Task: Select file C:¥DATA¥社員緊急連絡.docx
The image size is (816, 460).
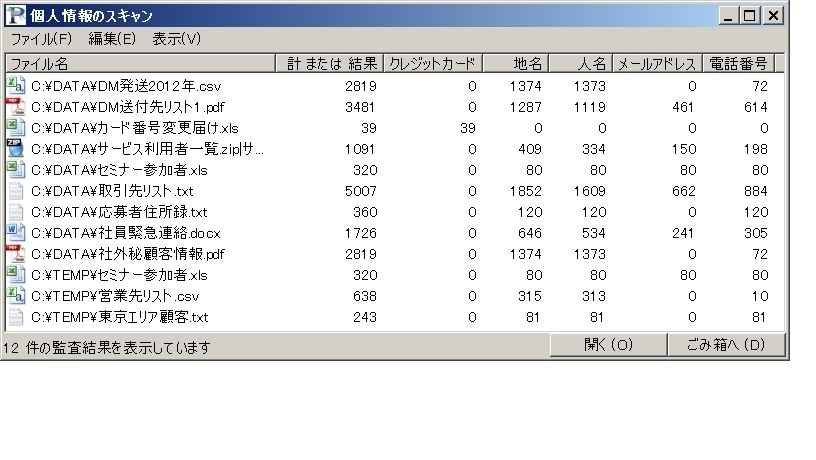Action: [x=126, y=233]
